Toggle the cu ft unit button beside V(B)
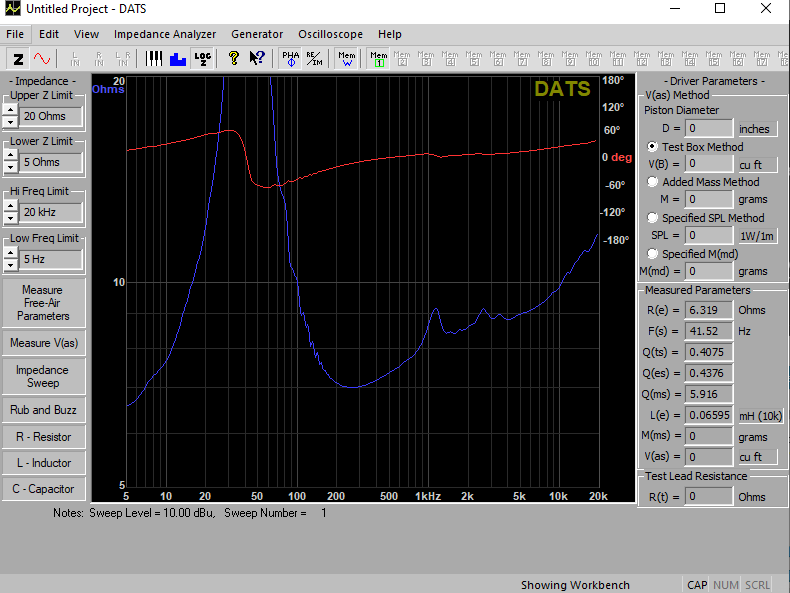The image size is (790, 593). 757,165
